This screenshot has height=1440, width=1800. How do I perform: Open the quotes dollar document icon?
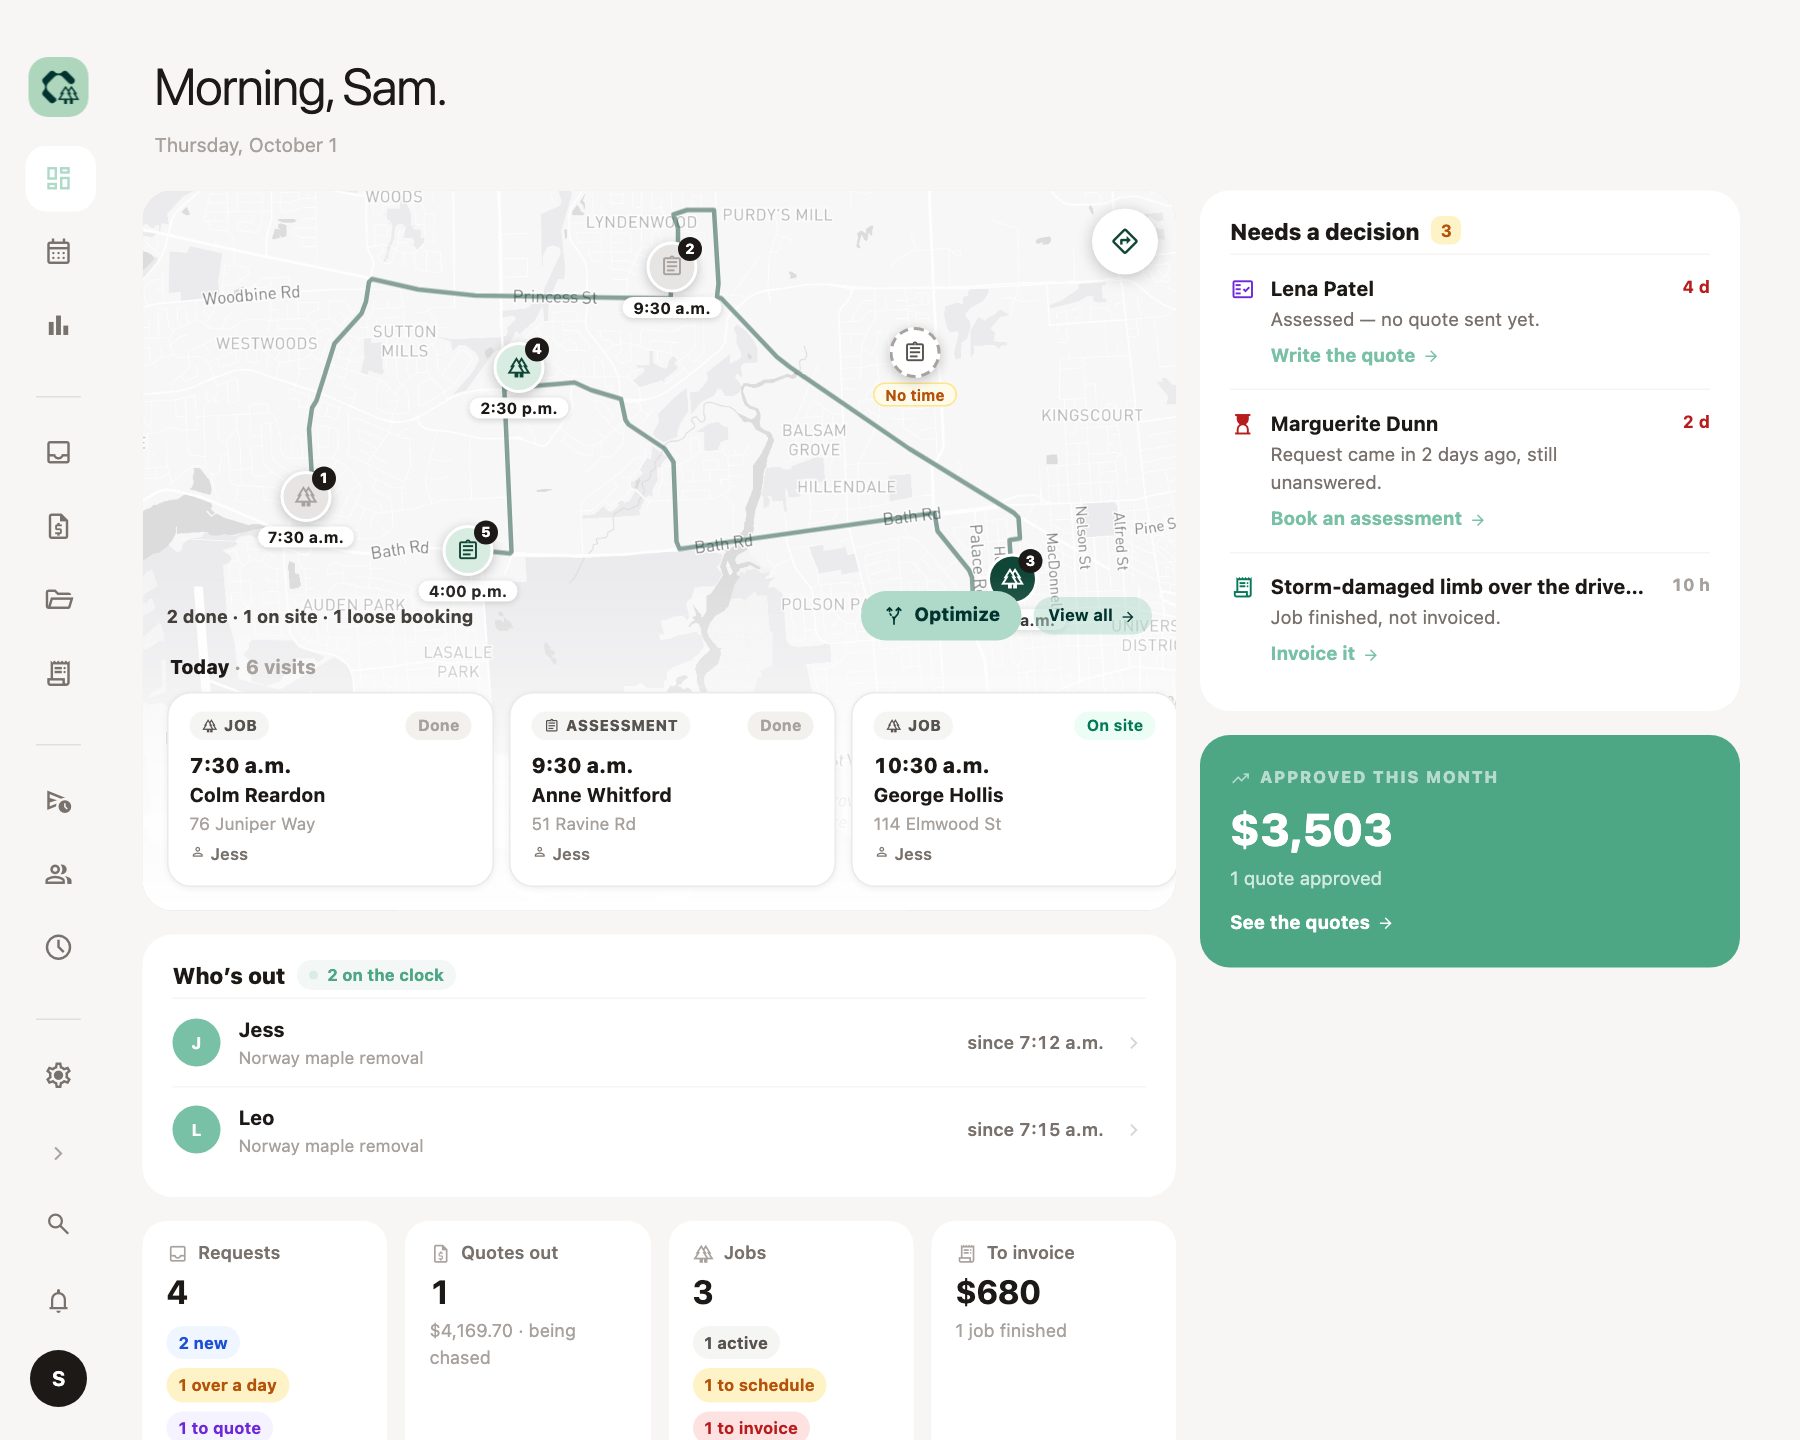(x=59, y=526)
